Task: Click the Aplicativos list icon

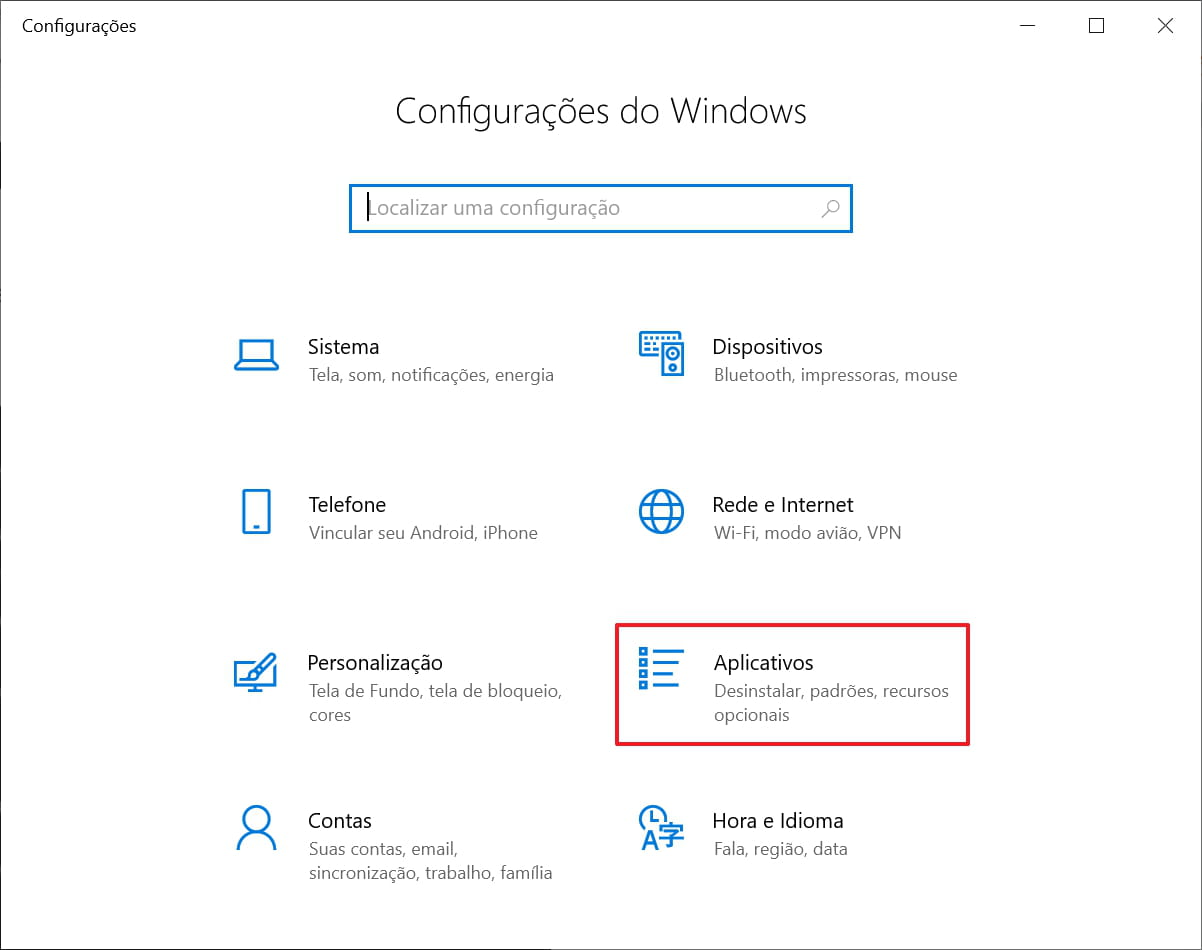Action: (661, 669)
